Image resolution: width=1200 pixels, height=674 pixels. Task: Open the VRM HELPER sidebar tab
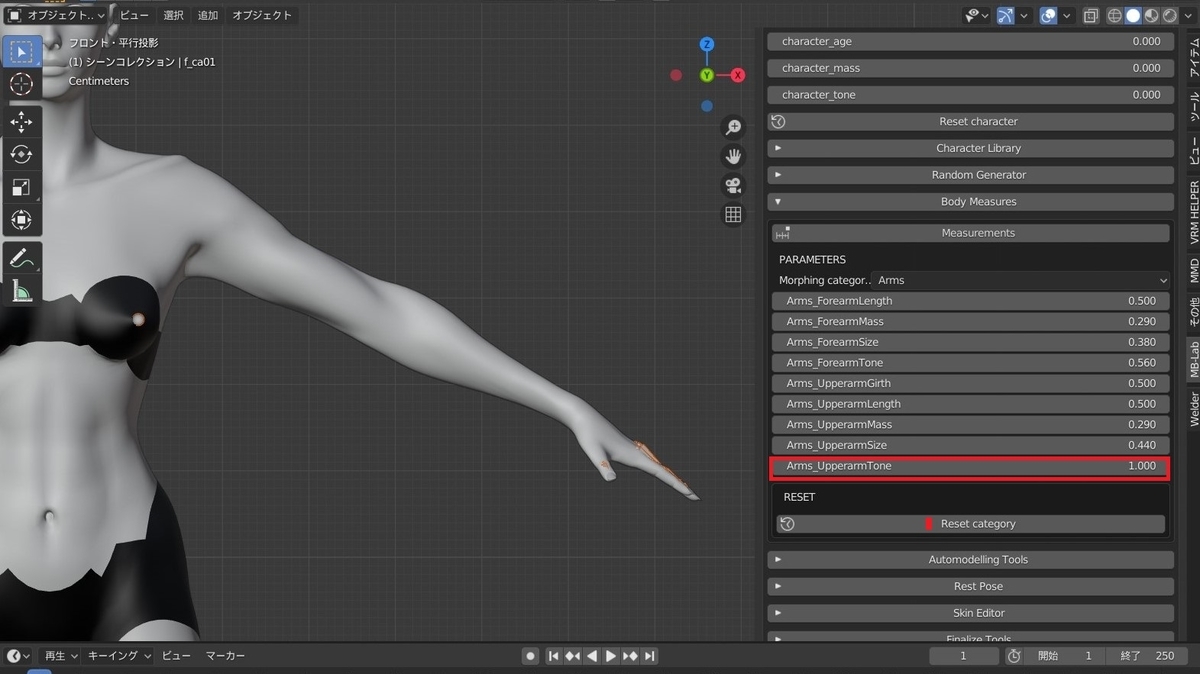pos(1193,213)
